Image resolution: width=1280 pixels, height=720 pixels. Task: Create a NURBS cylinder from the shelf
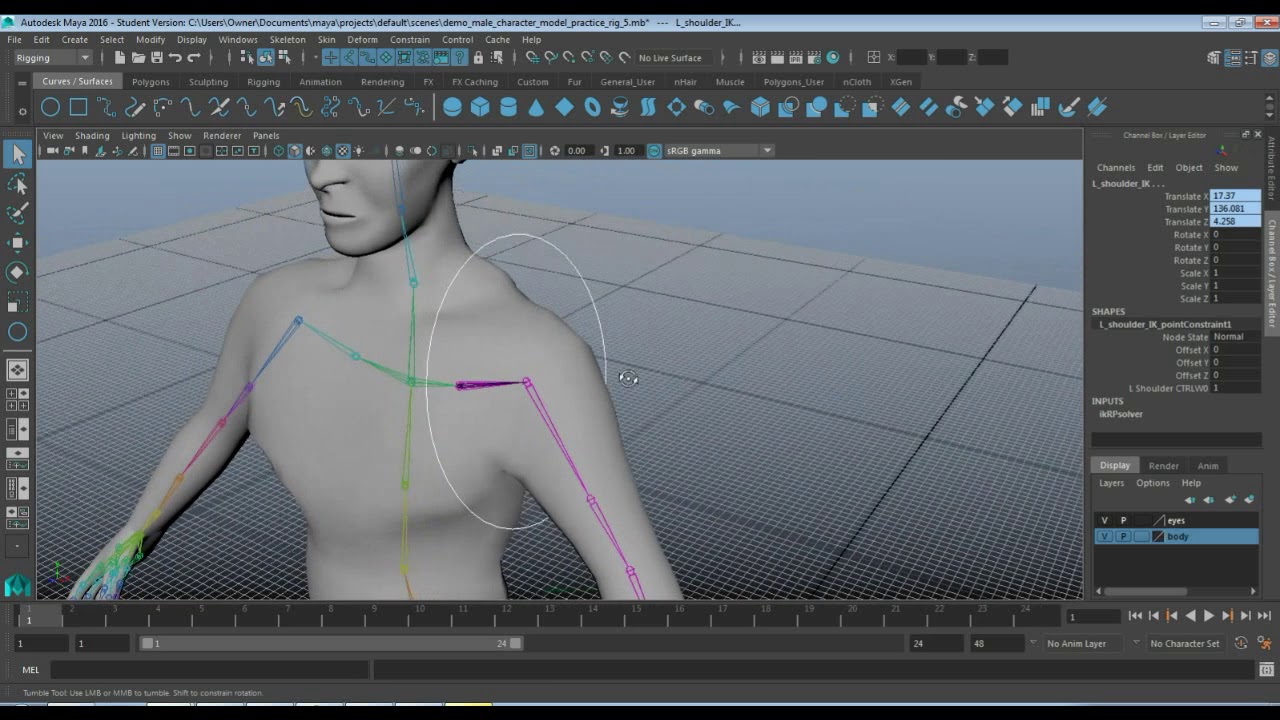coord(508,107)
